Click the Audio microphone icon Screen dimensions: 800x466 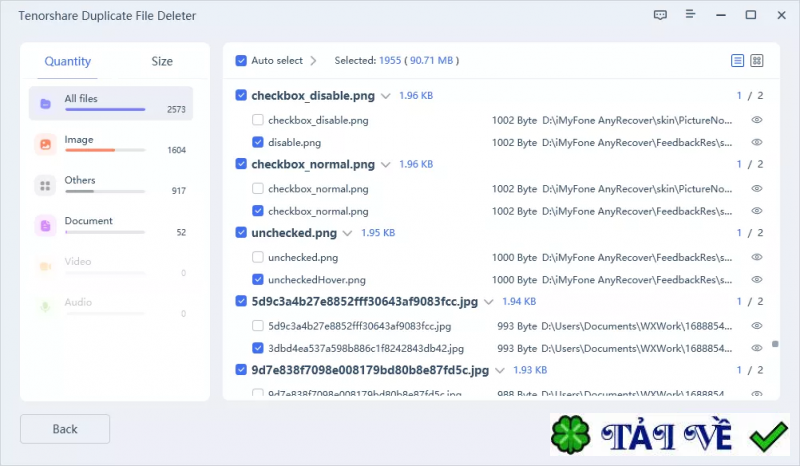pos(45,307)
